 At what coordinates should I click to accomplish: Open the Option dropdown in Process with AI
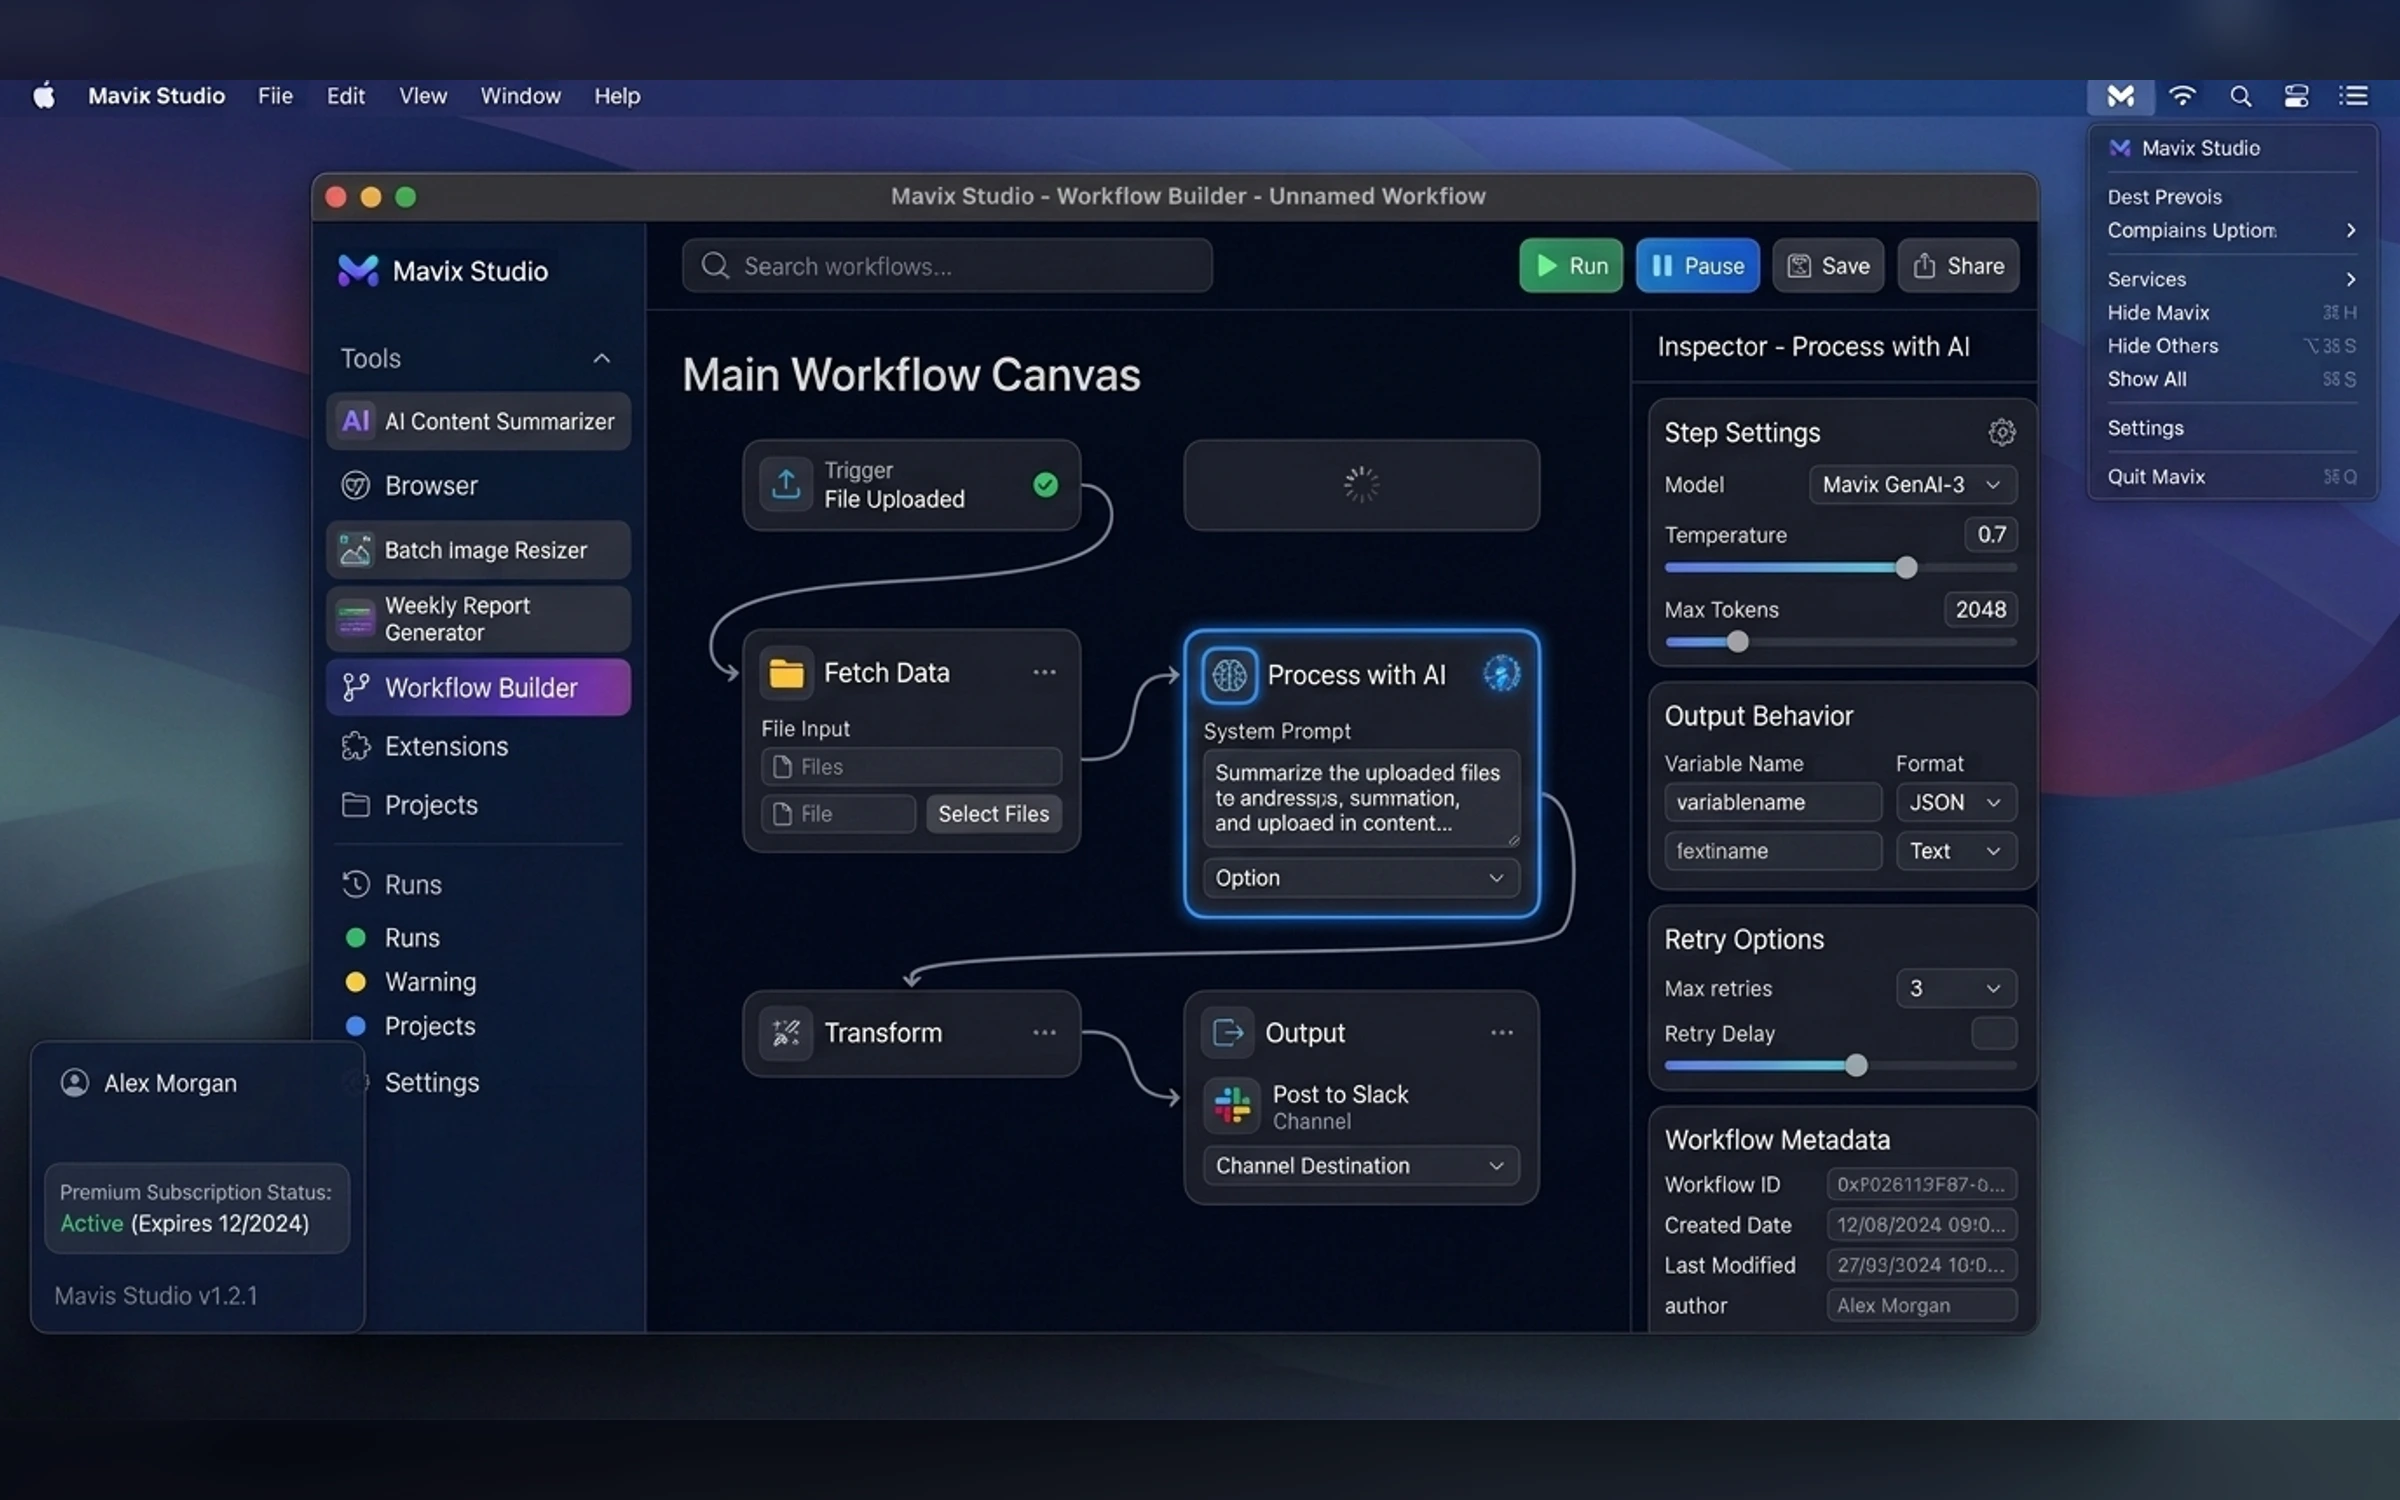pos(1360,878)
